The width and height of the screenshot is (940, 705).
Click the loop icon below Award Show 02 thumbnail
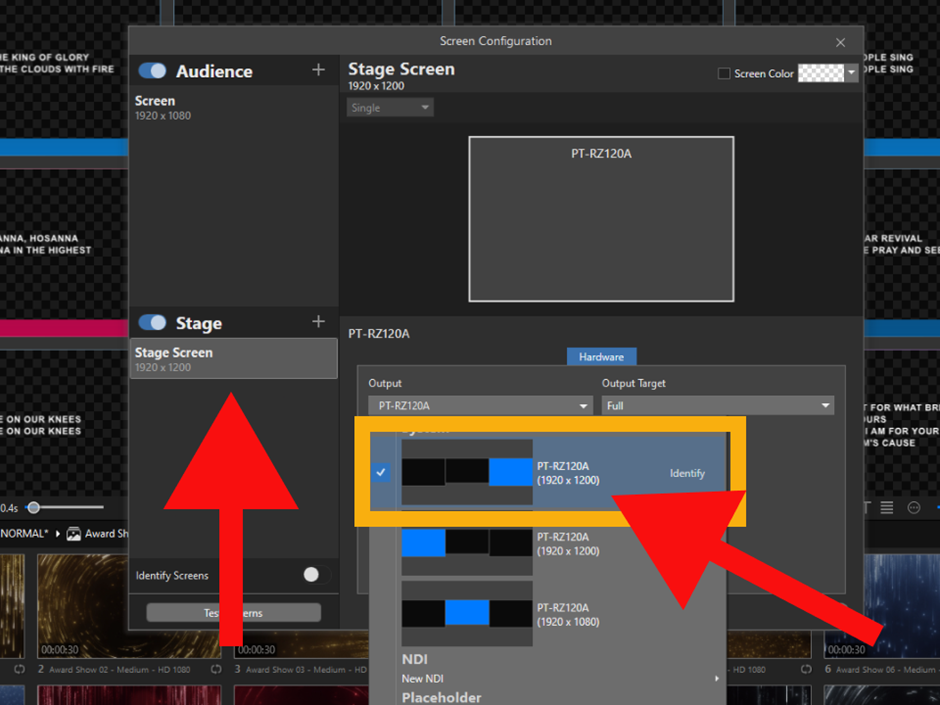point(217,669)
